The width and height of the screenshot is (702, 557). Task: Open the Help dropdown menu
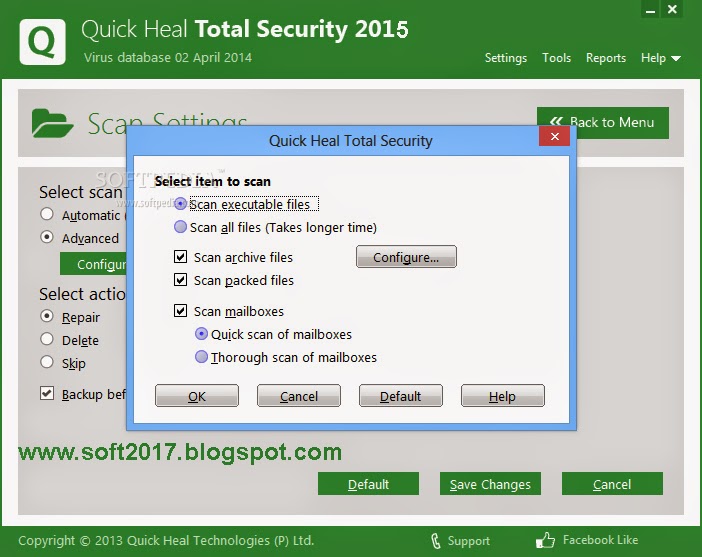tap(660, 58)
